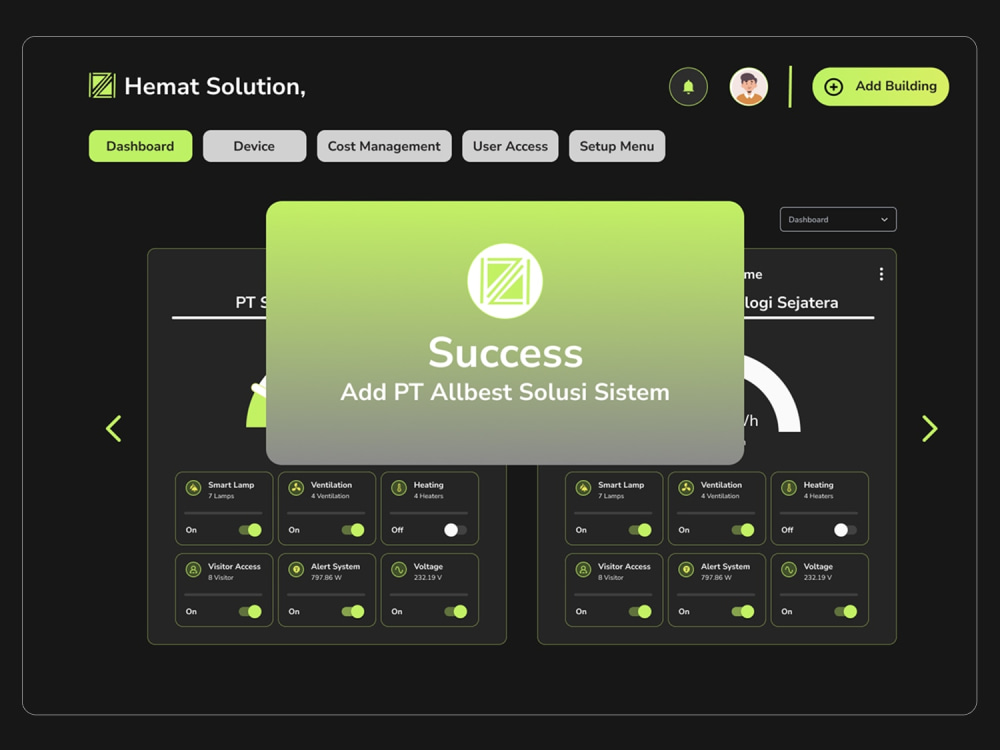Switch off Voltage toggle in logi Sejatera card
The height and width of the screenshot is (750, 1000).
click(846, 612)
